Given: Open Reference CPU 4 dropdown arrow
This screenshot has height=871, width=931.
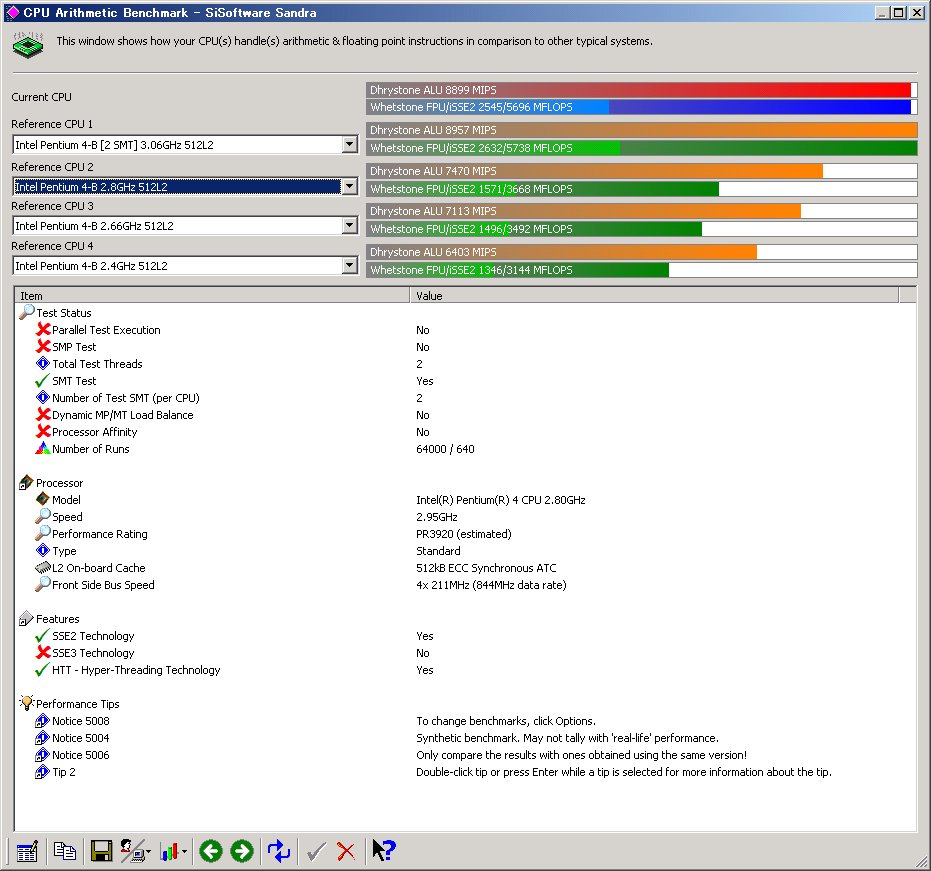Looking at the screenshot, I should coord(350,265).
